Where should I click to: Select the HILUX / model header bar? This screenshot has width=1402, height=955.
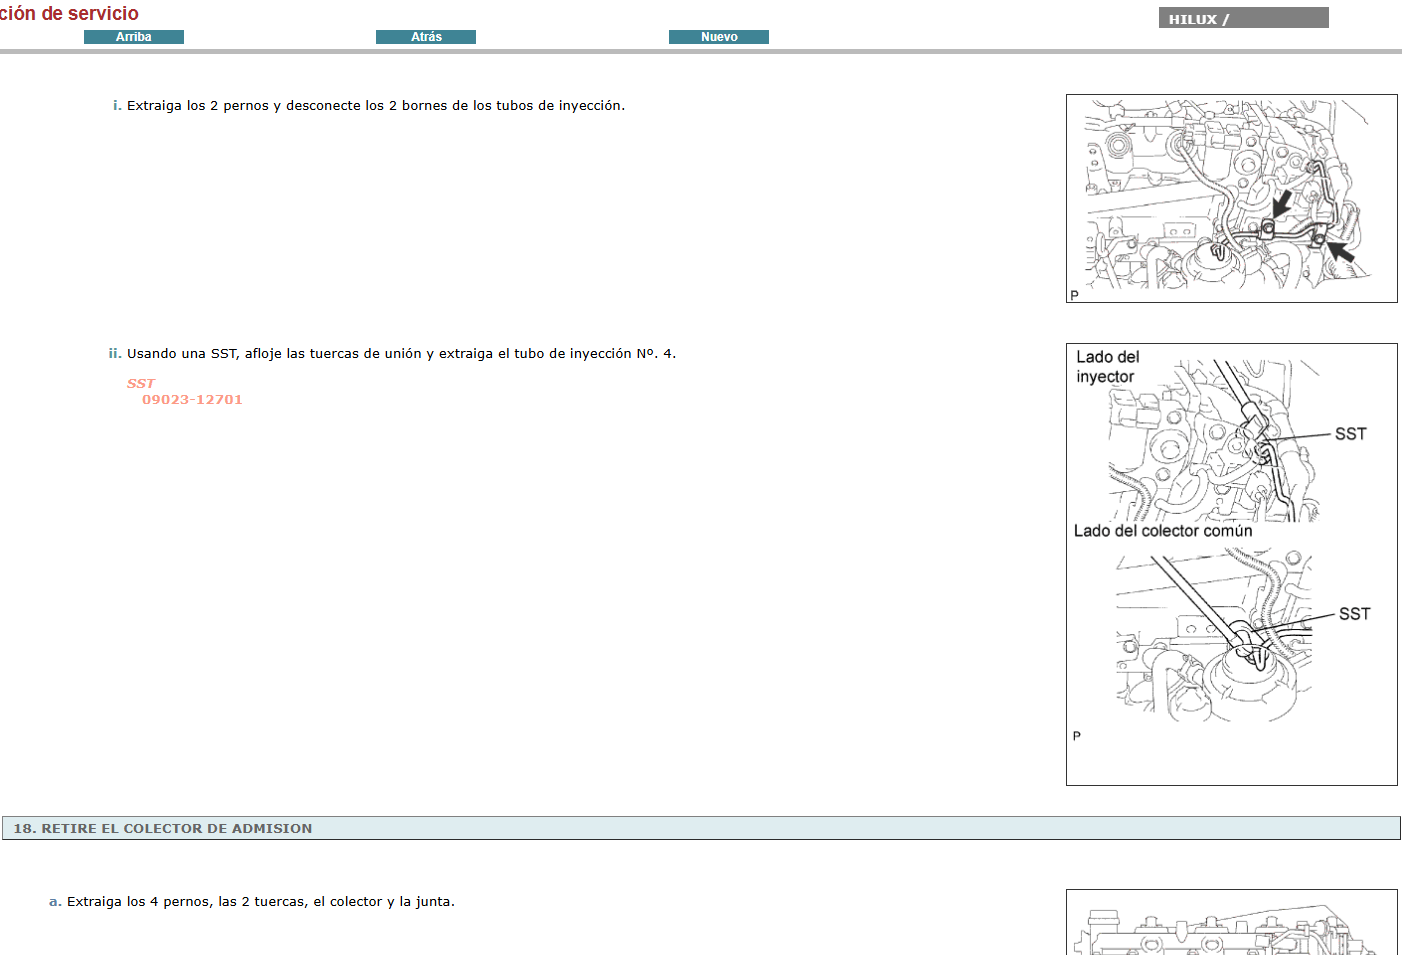tap(1243, 16)
